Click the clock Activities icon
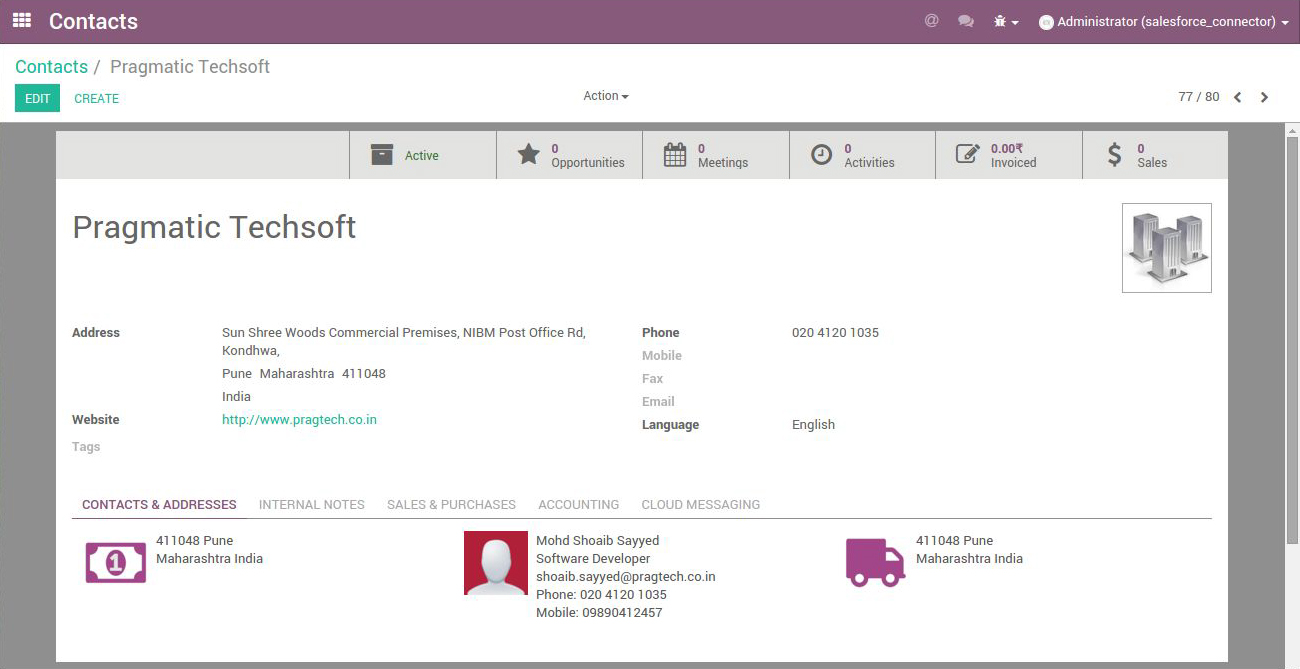This screenshot has height=669, width=1300. (821, 155)
